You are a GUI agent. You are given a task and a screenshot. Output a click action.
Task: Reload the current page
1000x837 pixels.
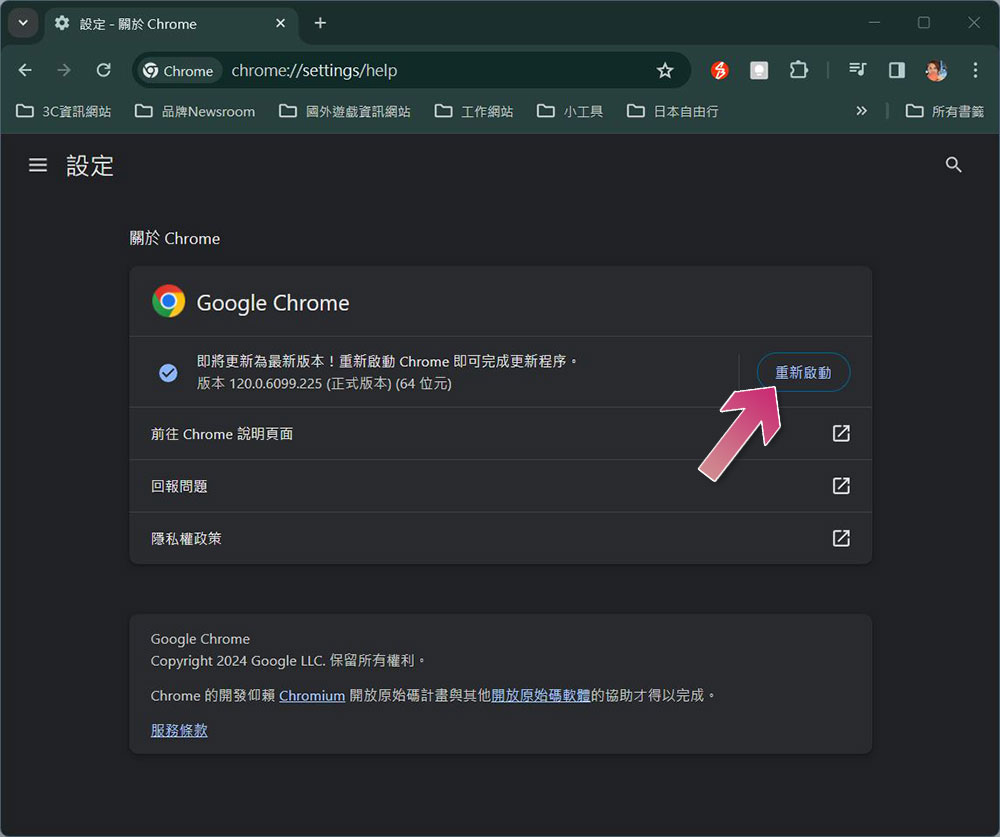(103, 70)
